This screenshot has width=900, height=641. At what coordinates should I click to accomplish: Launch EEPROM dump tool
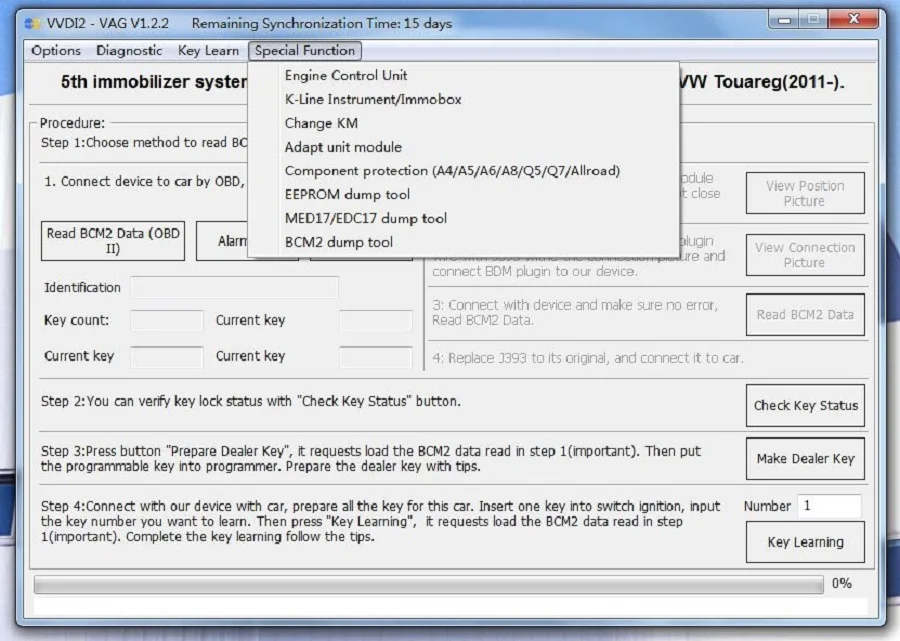[347, 195]
